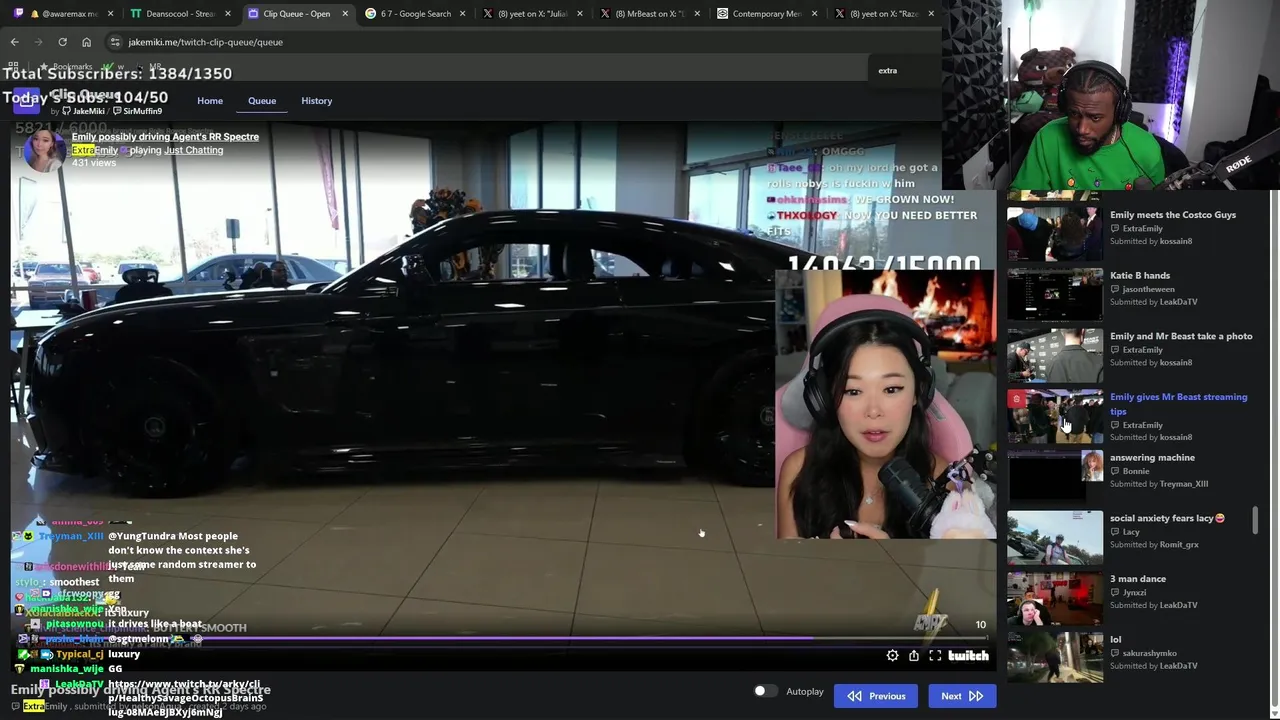Open the Home tab in Clip Queue
Screen dimensions: 1280x720
[210, 101]
